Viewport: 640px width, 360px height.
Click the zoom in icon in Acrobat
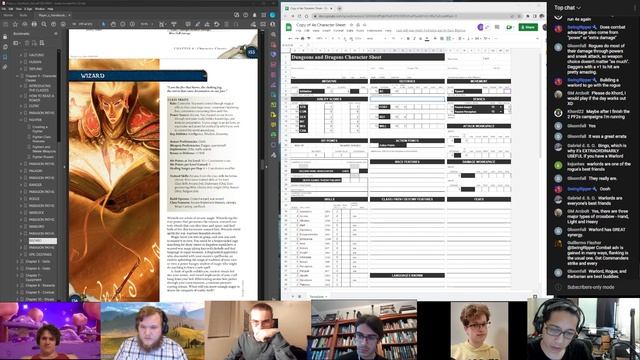point(132,24)
